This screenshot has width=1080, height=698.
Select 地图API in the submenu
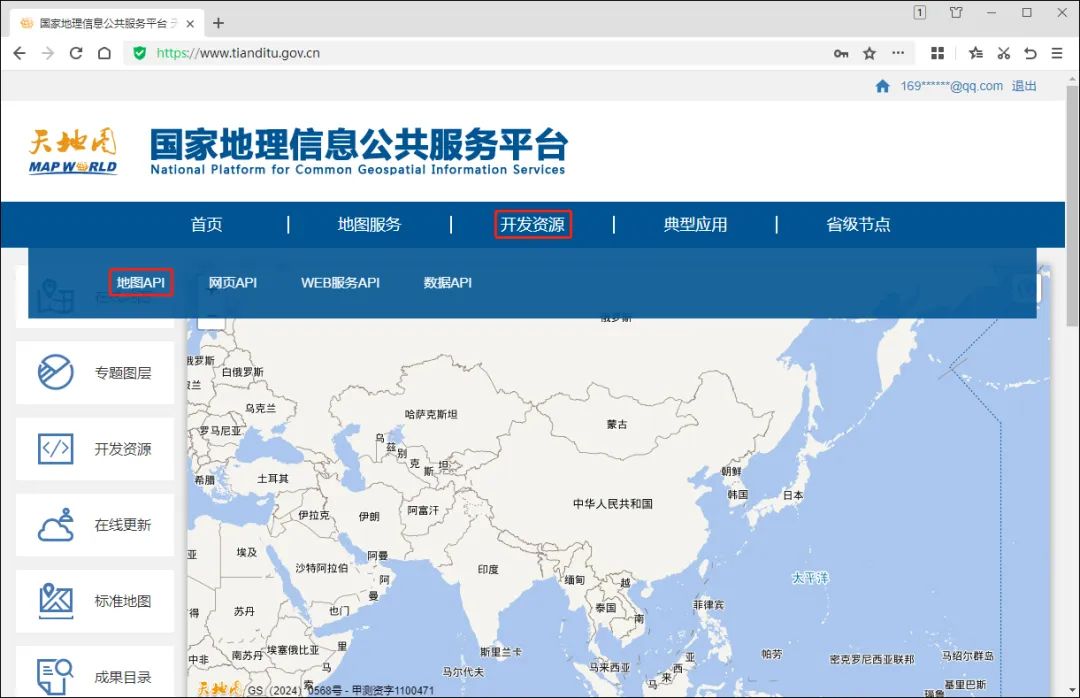coord(141,283)
